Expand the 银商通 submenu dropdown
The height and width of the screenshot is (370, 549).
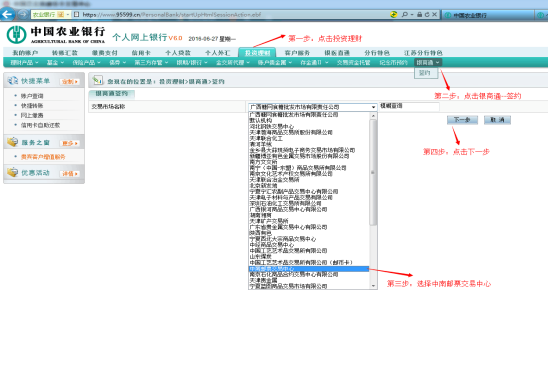point(428,62)
